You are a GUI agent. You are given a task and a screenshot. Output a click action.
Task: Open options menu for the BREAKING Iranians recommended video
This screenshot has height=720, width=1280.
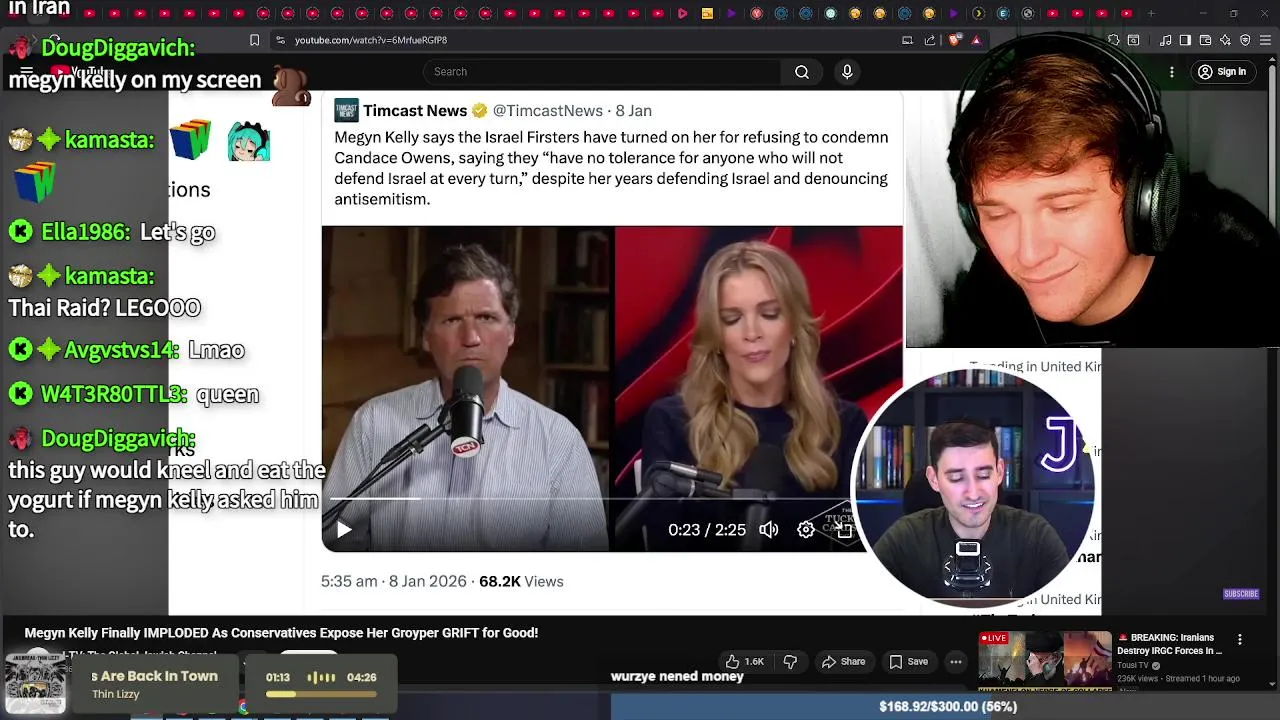coord(1240,640)
